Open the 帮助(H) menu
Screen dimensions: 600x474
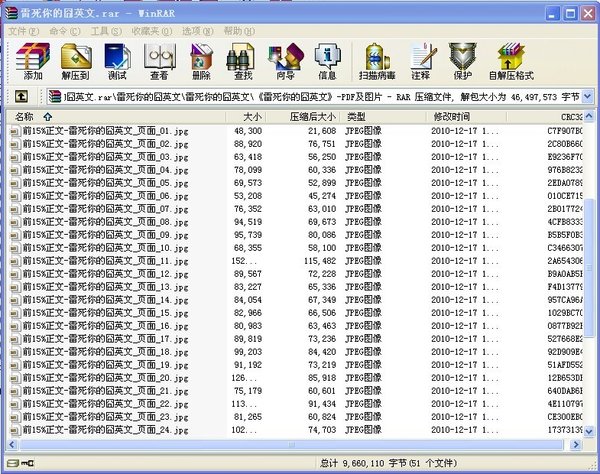[239, 31]
